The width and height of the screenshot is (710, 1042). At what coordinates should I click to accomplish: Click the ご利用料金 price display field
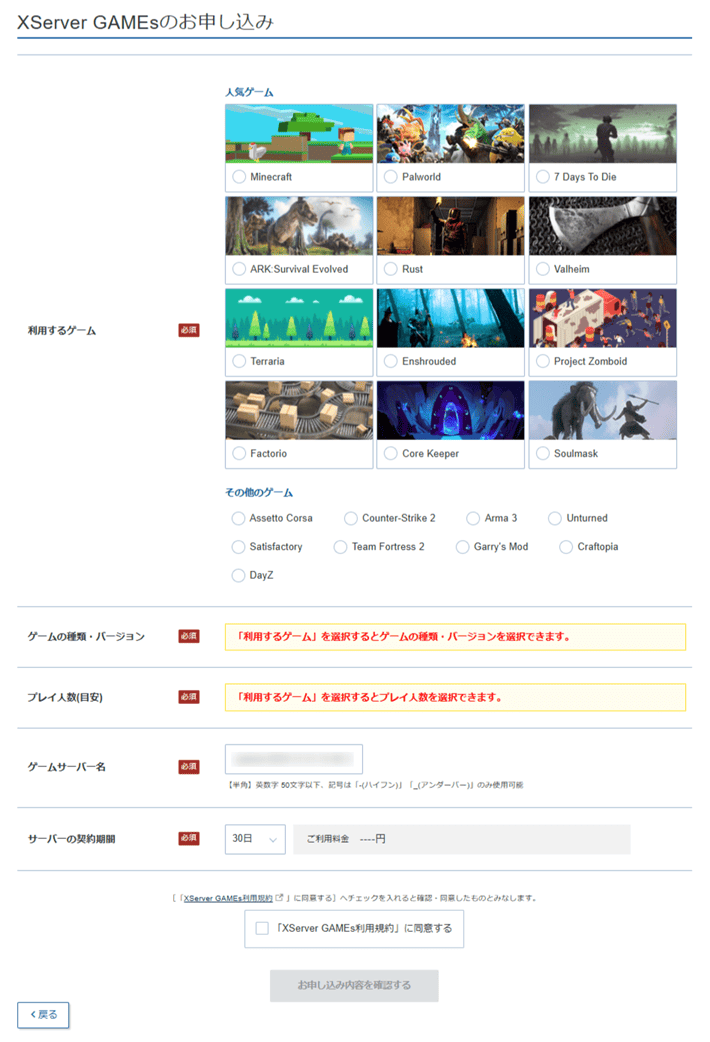[x=462, y=839]
